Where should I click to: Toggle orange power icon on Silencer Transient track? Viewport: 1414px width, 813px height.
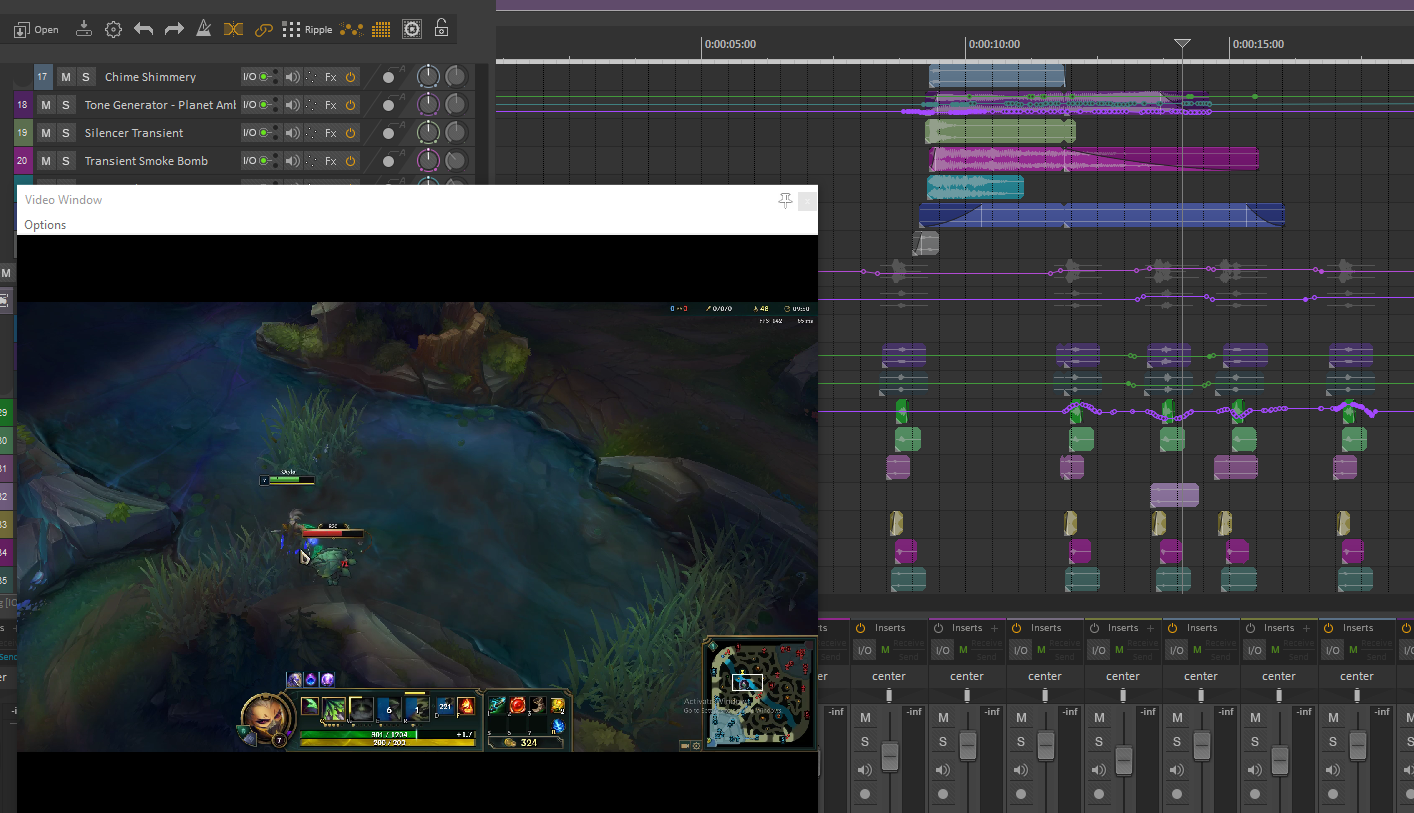click(x=351, y=133)
